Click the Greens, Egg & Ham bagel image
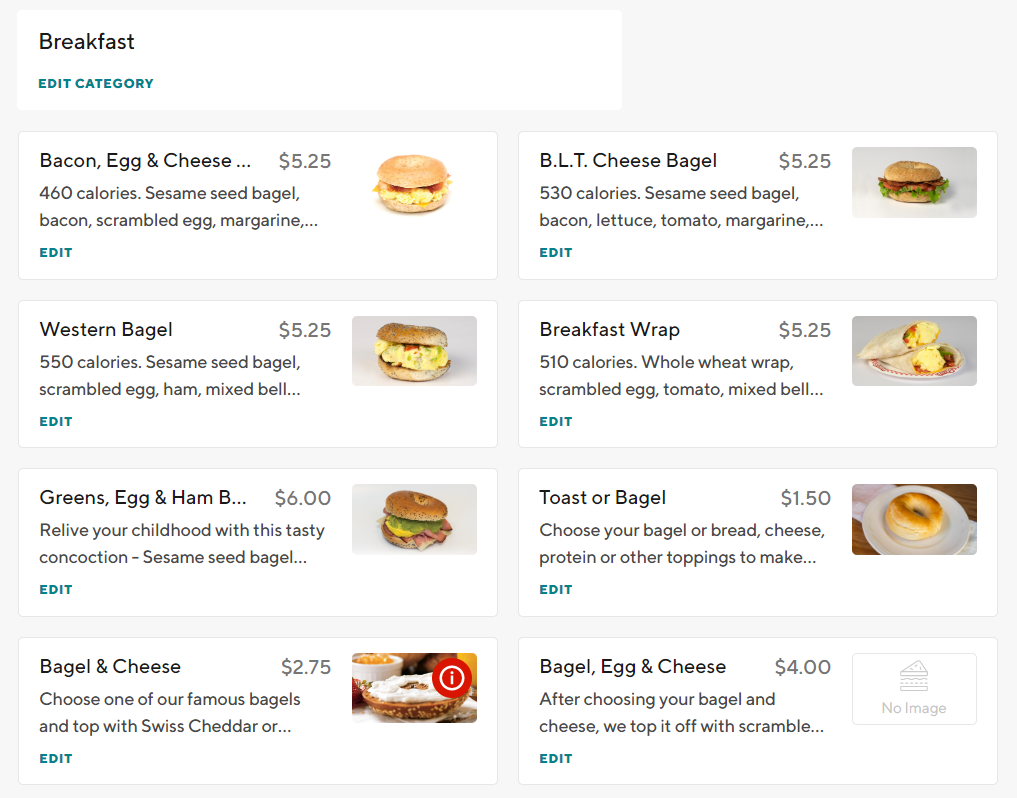Screen dimensions: 1017x798 coord(414,519)
